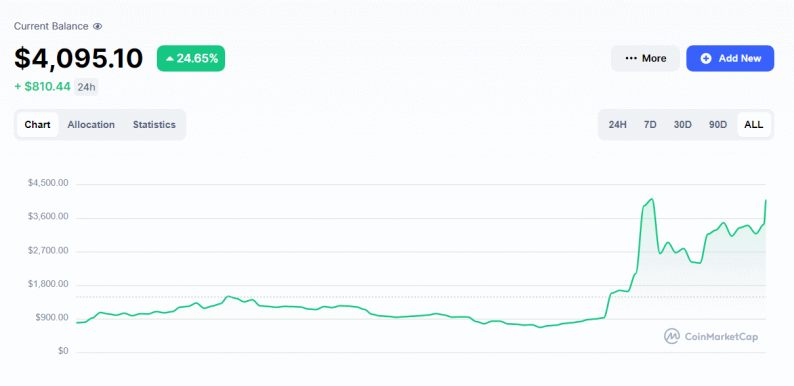
Task: Click the CoinMarketCap logo watermark
Action: click(711, 336)
